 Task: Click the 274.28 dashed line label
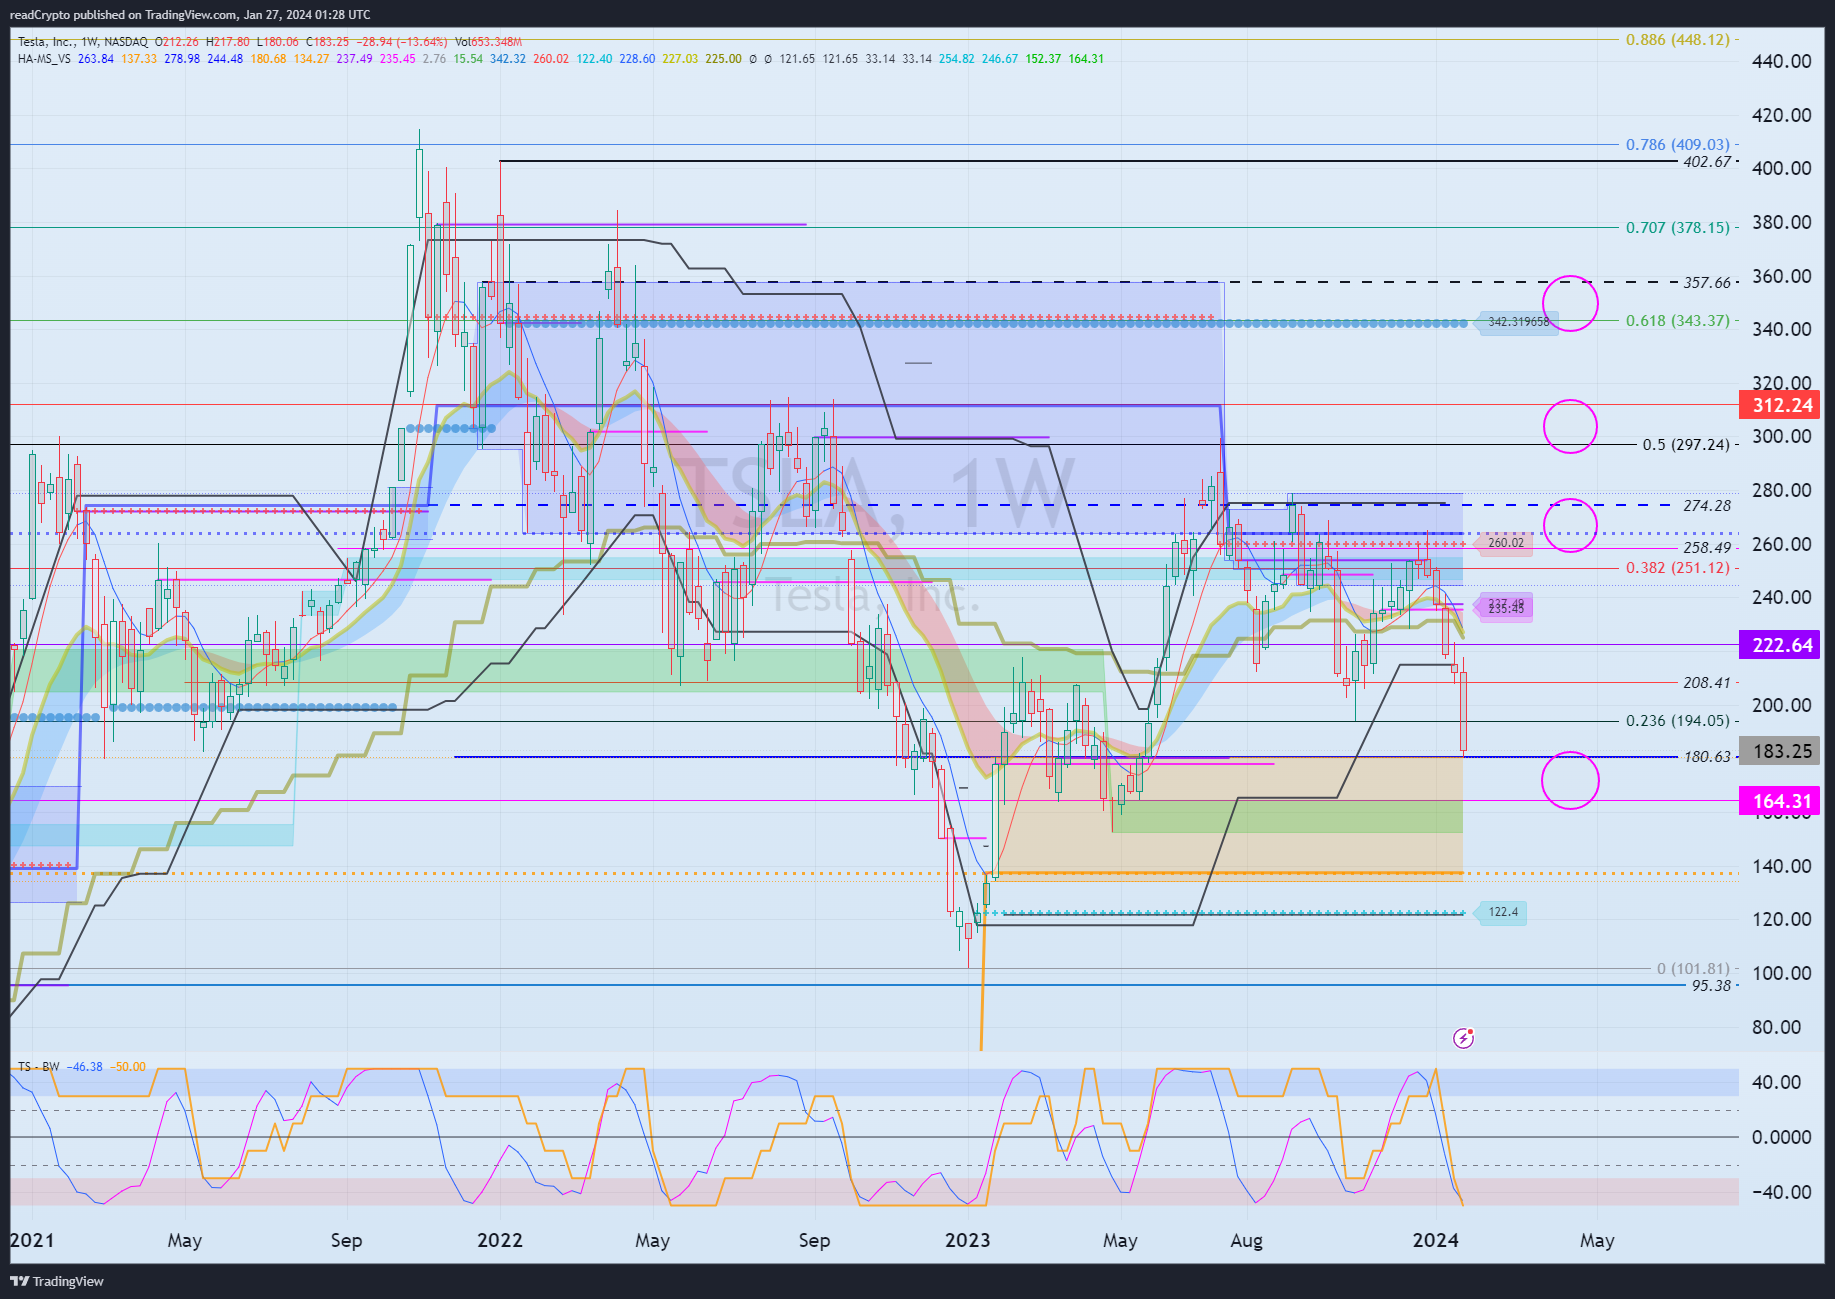coord(1706,506)
